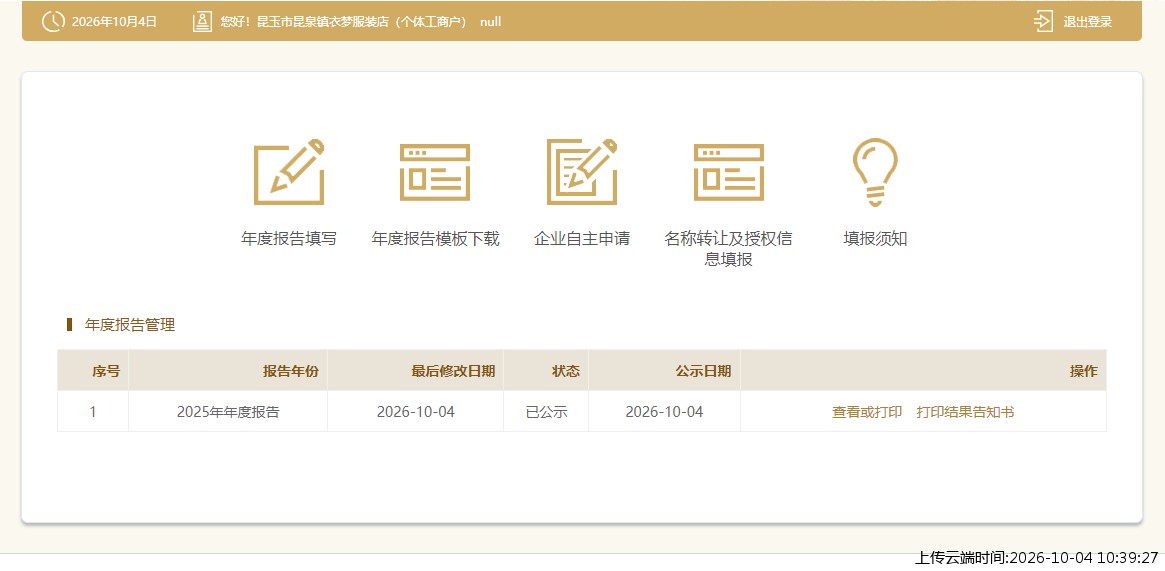Image resolution: width=1165 pixels, height=571 pixels.
Task: Click the 企业自主申请 label
Action: pos(582,239)
